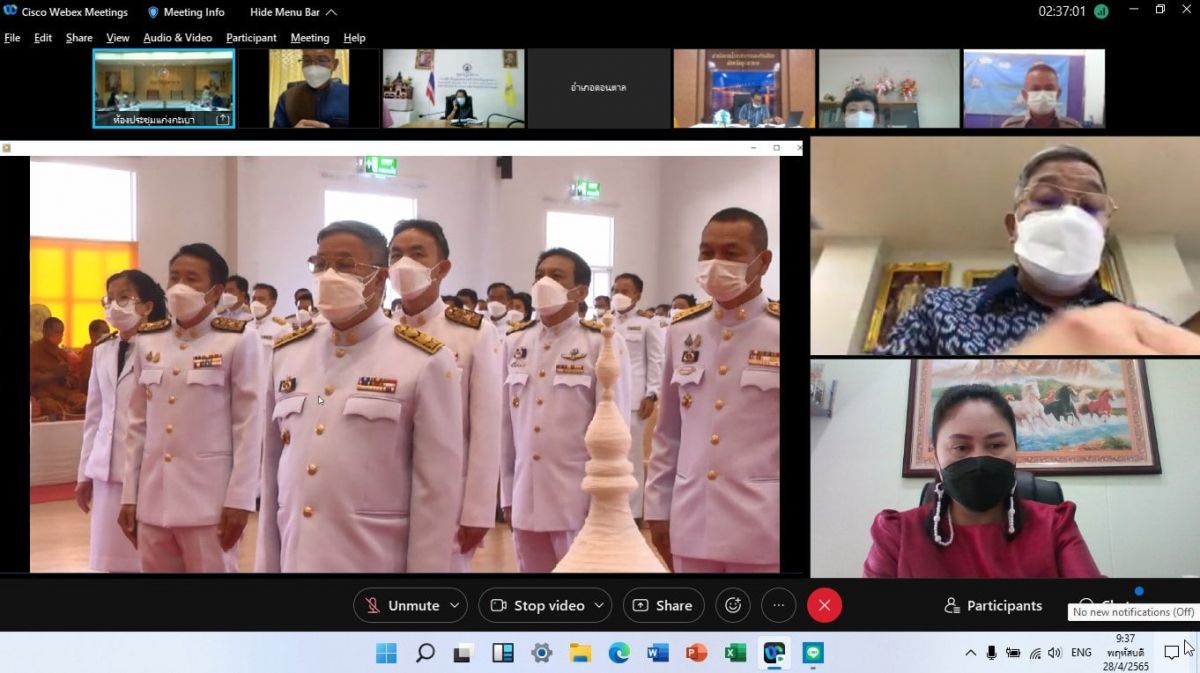1200x673 pixels.
Task: Click the Webex icon in the taskbar
Action: [x=774, y=653]
